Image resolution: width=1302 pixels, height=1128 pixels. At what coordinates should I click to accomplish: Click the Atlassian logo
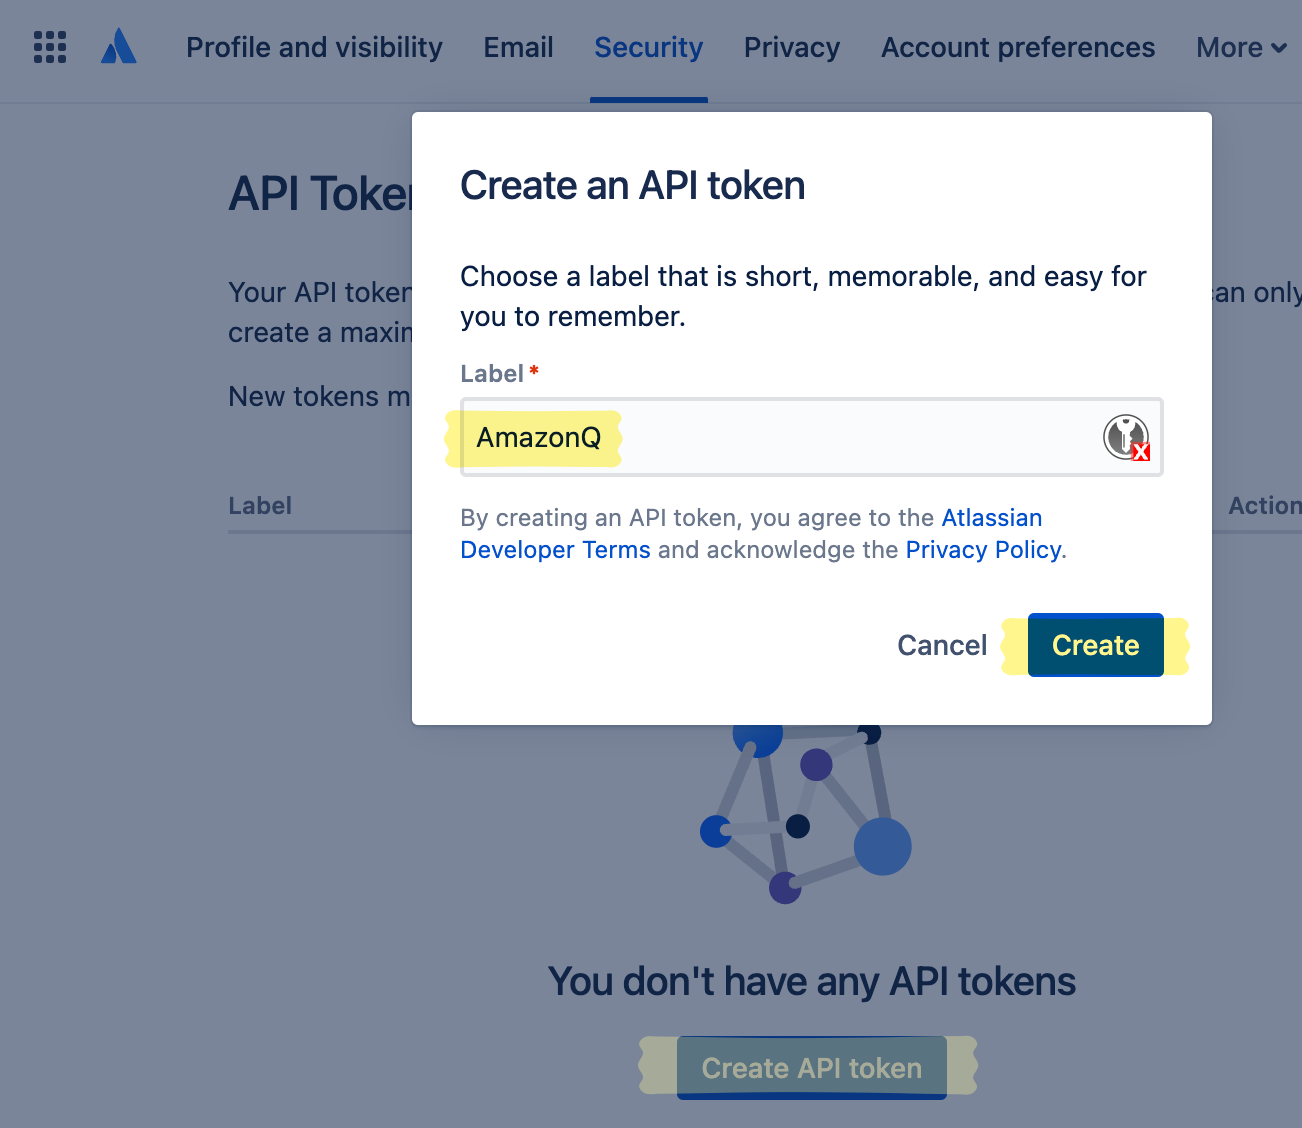click(118, 45)
